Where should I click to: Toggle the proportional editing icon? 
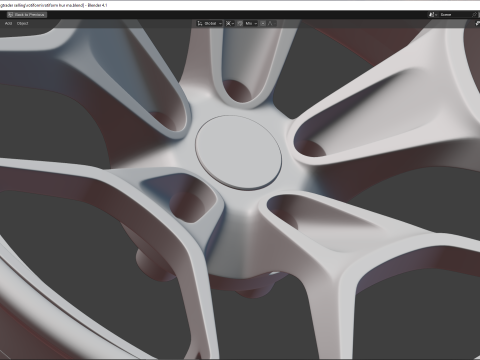pyautogui.click(x=263, y=23)
